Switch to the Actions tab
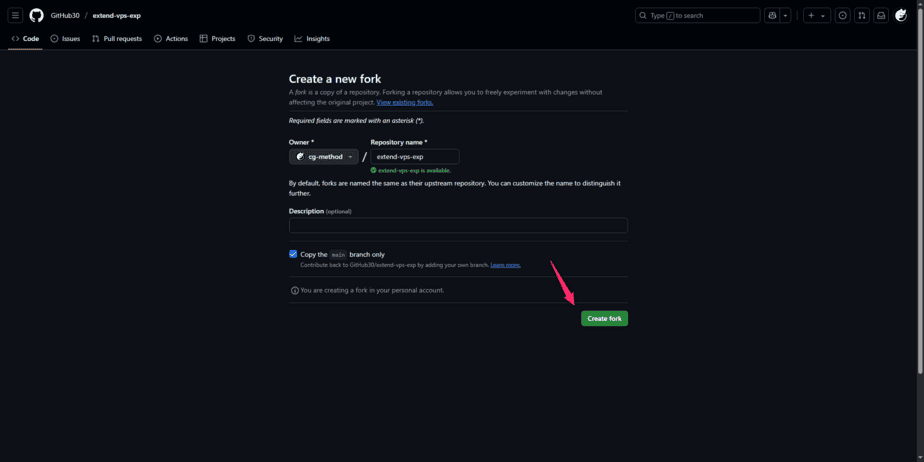Image resolution: width=924 pixels, height=462 pixels. 171,39
